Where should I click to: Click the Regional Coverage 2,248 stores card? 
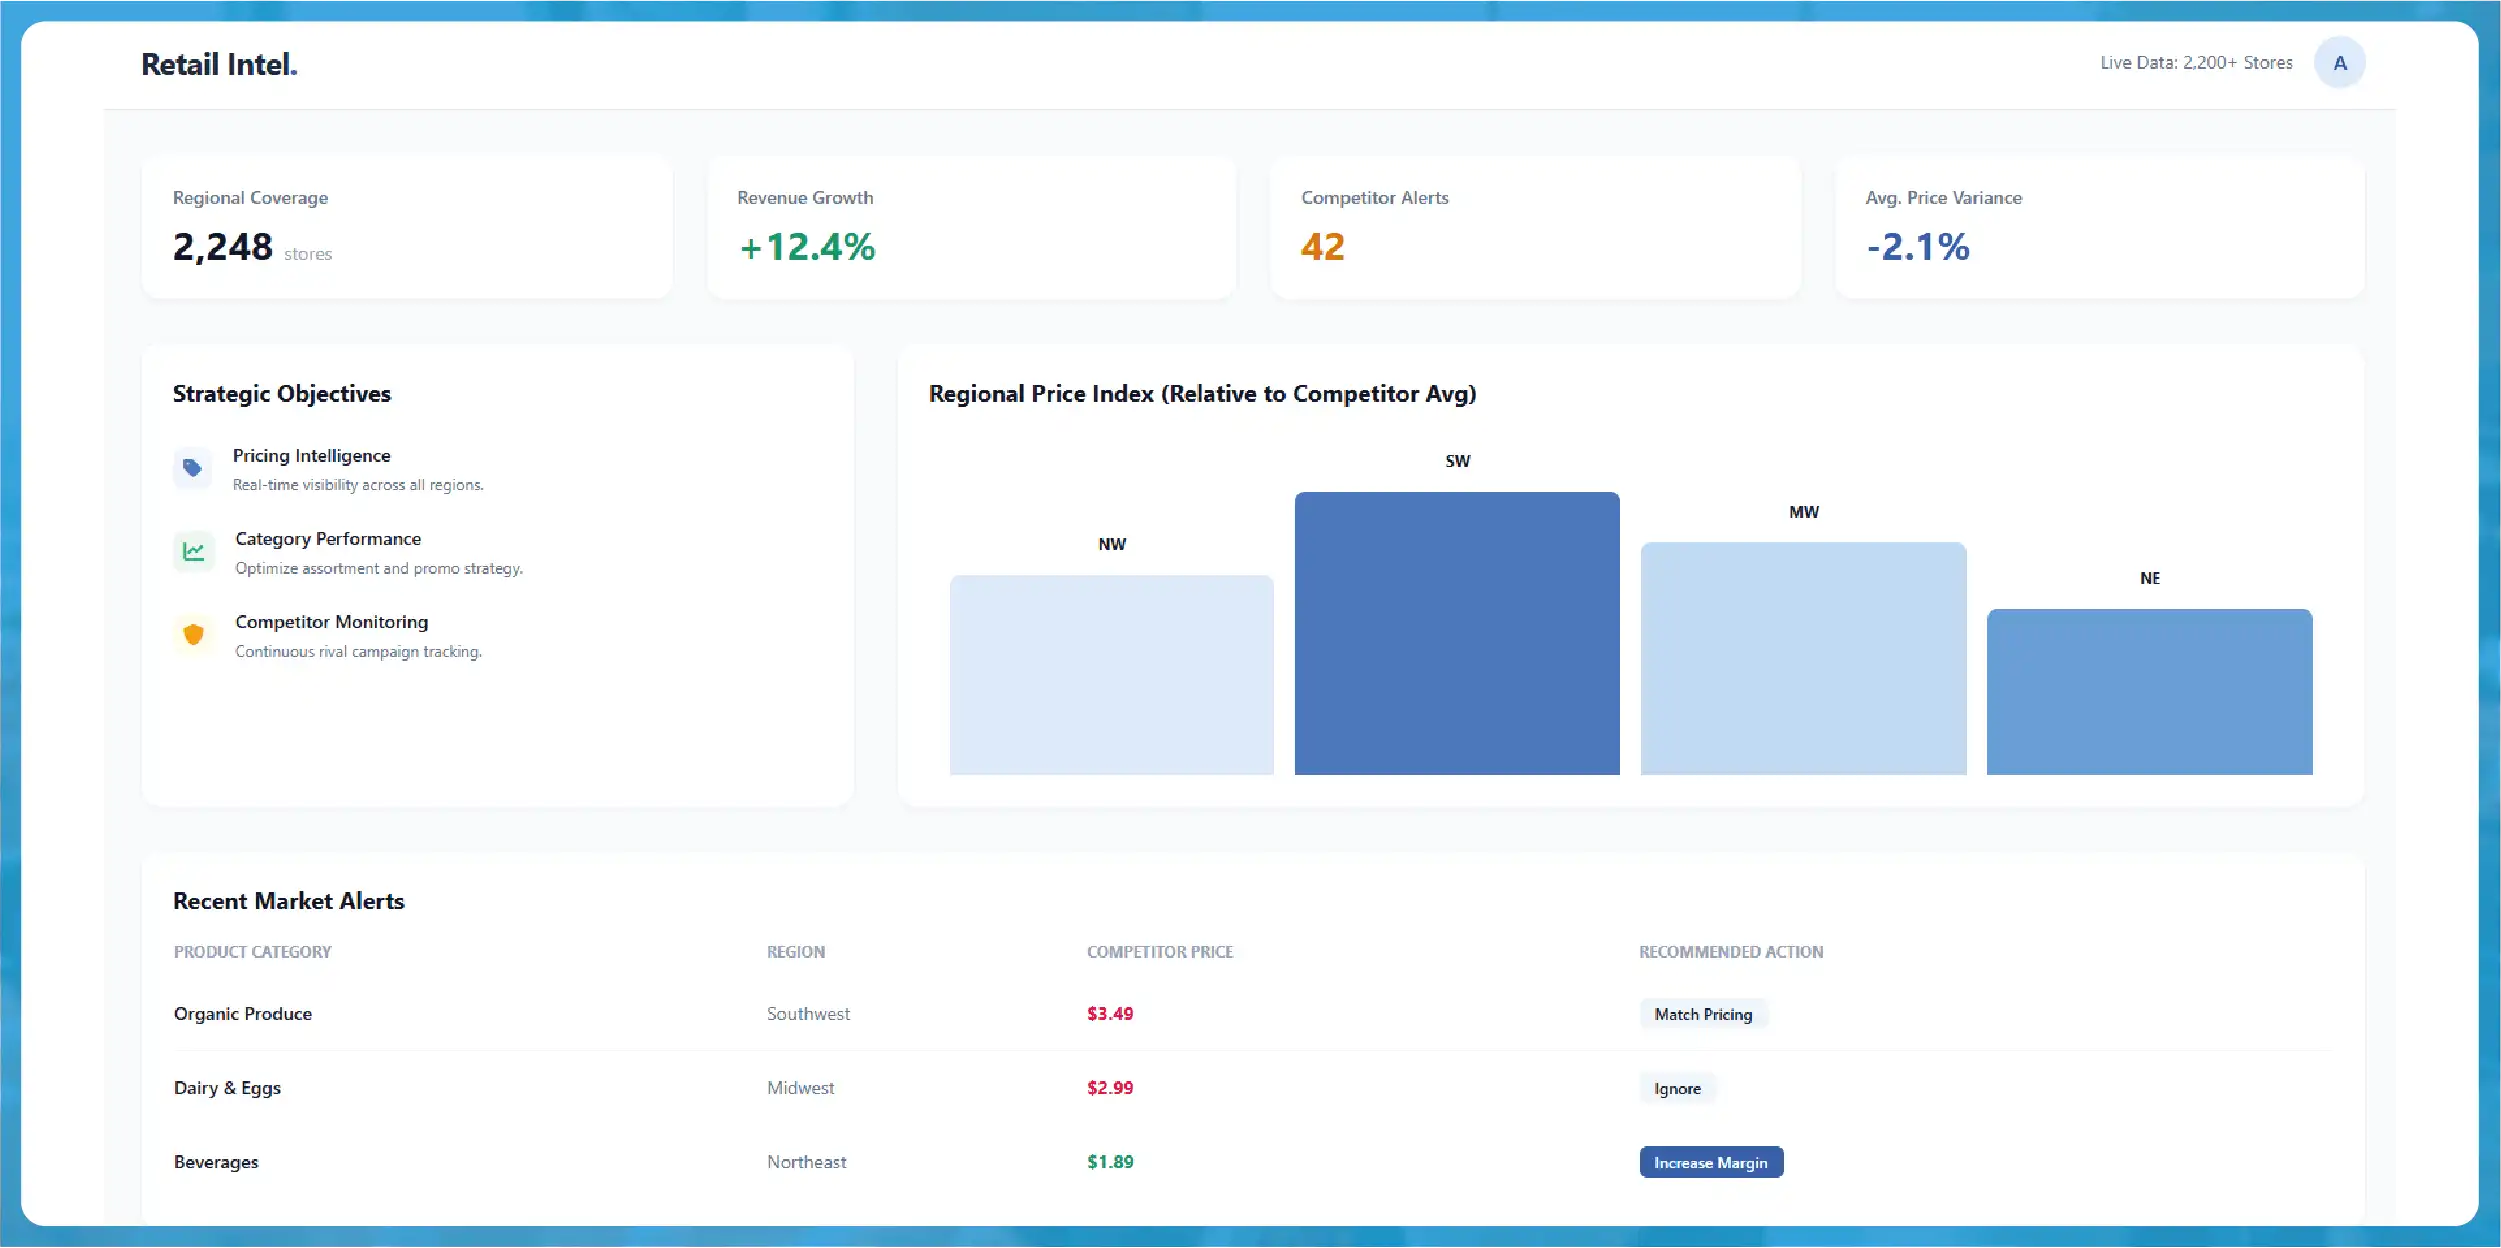(x=407, y=227)
